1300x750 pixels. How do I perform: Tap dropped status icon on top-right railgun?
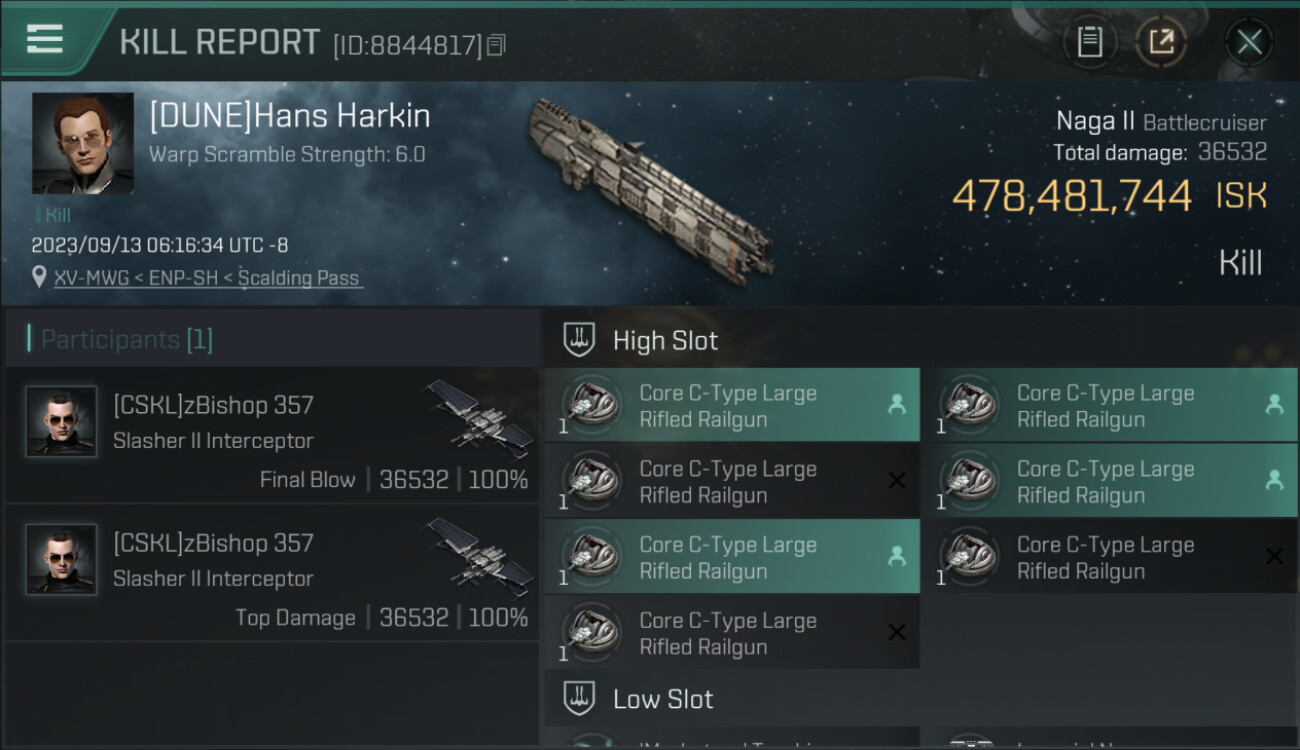[1274, 404]
